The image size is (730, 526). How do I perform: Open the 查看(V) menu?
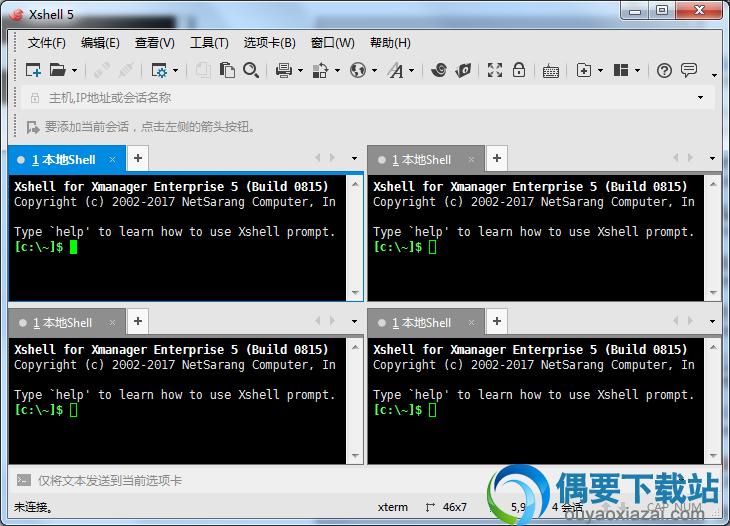pos(155,43)
